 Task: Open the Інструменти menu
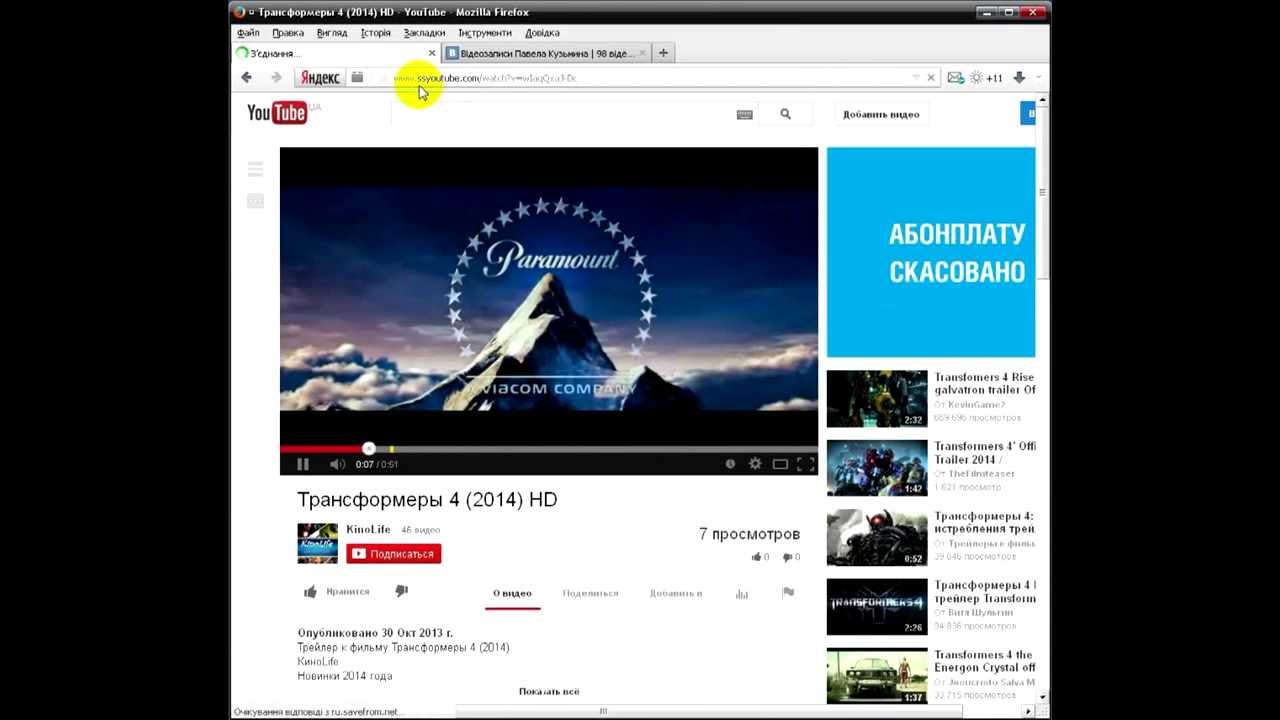[x=485, y=32]
